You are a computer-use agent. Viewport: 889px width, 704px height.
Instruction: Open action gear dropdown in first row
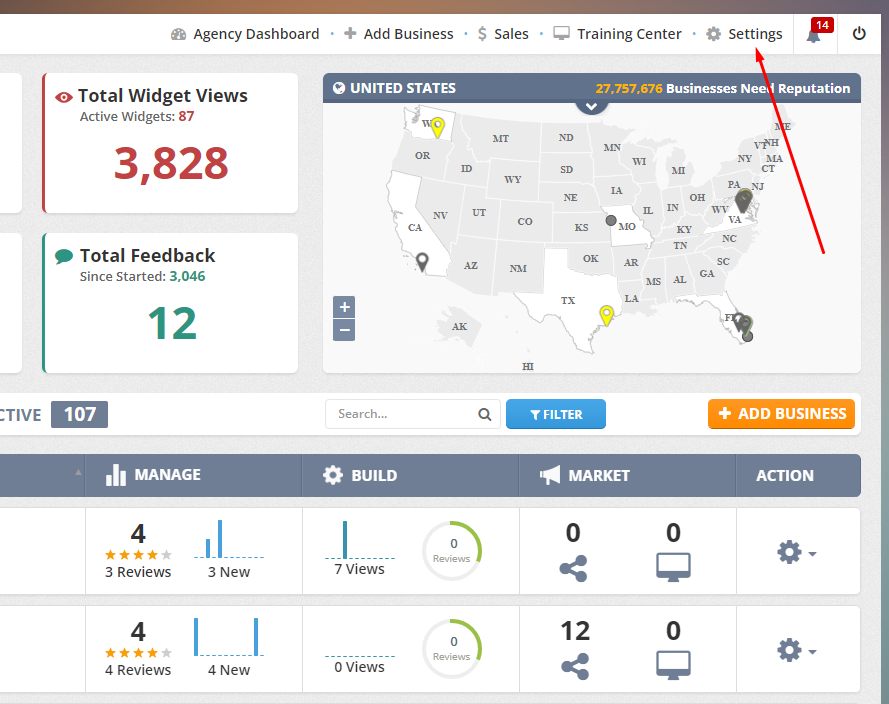click(x=796, y=552)
